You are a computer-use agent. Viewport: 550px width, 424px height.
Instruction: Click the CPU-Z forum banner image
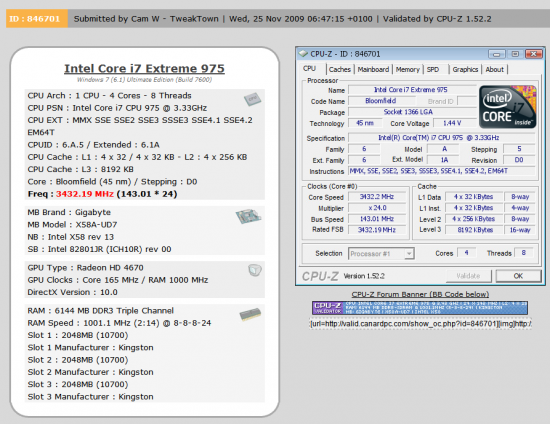[420, 308]
